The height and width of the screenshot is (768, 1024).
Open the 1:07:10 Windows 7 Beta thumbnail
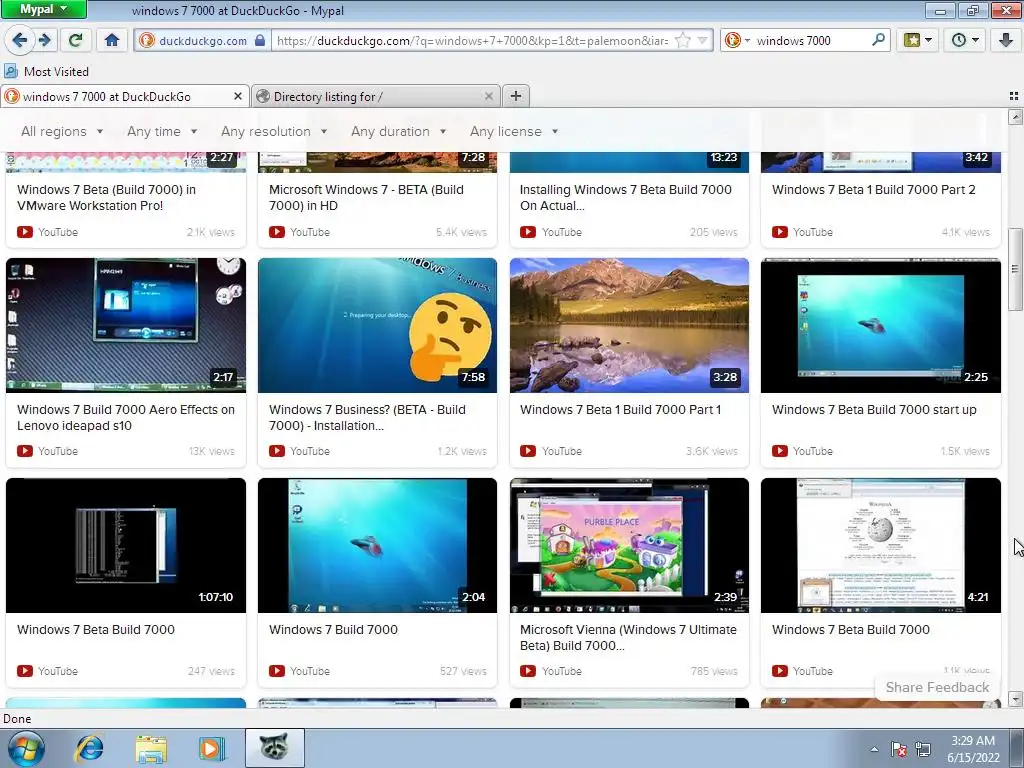[126, 545]
